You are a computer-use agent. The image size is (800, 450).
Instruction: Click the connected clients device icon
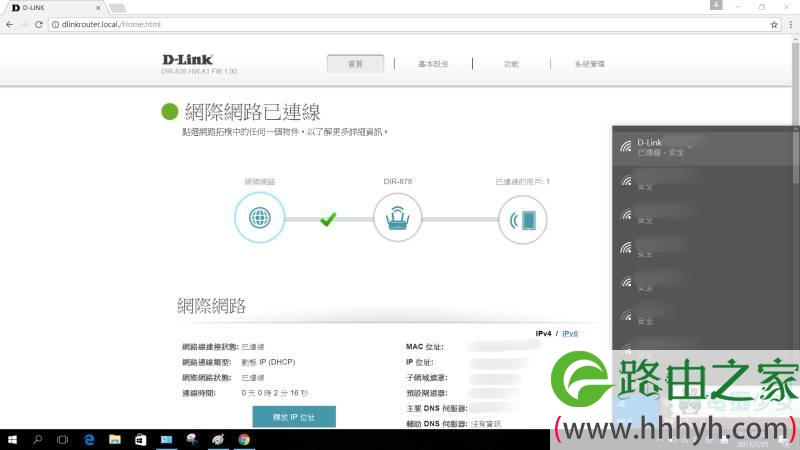522,220
